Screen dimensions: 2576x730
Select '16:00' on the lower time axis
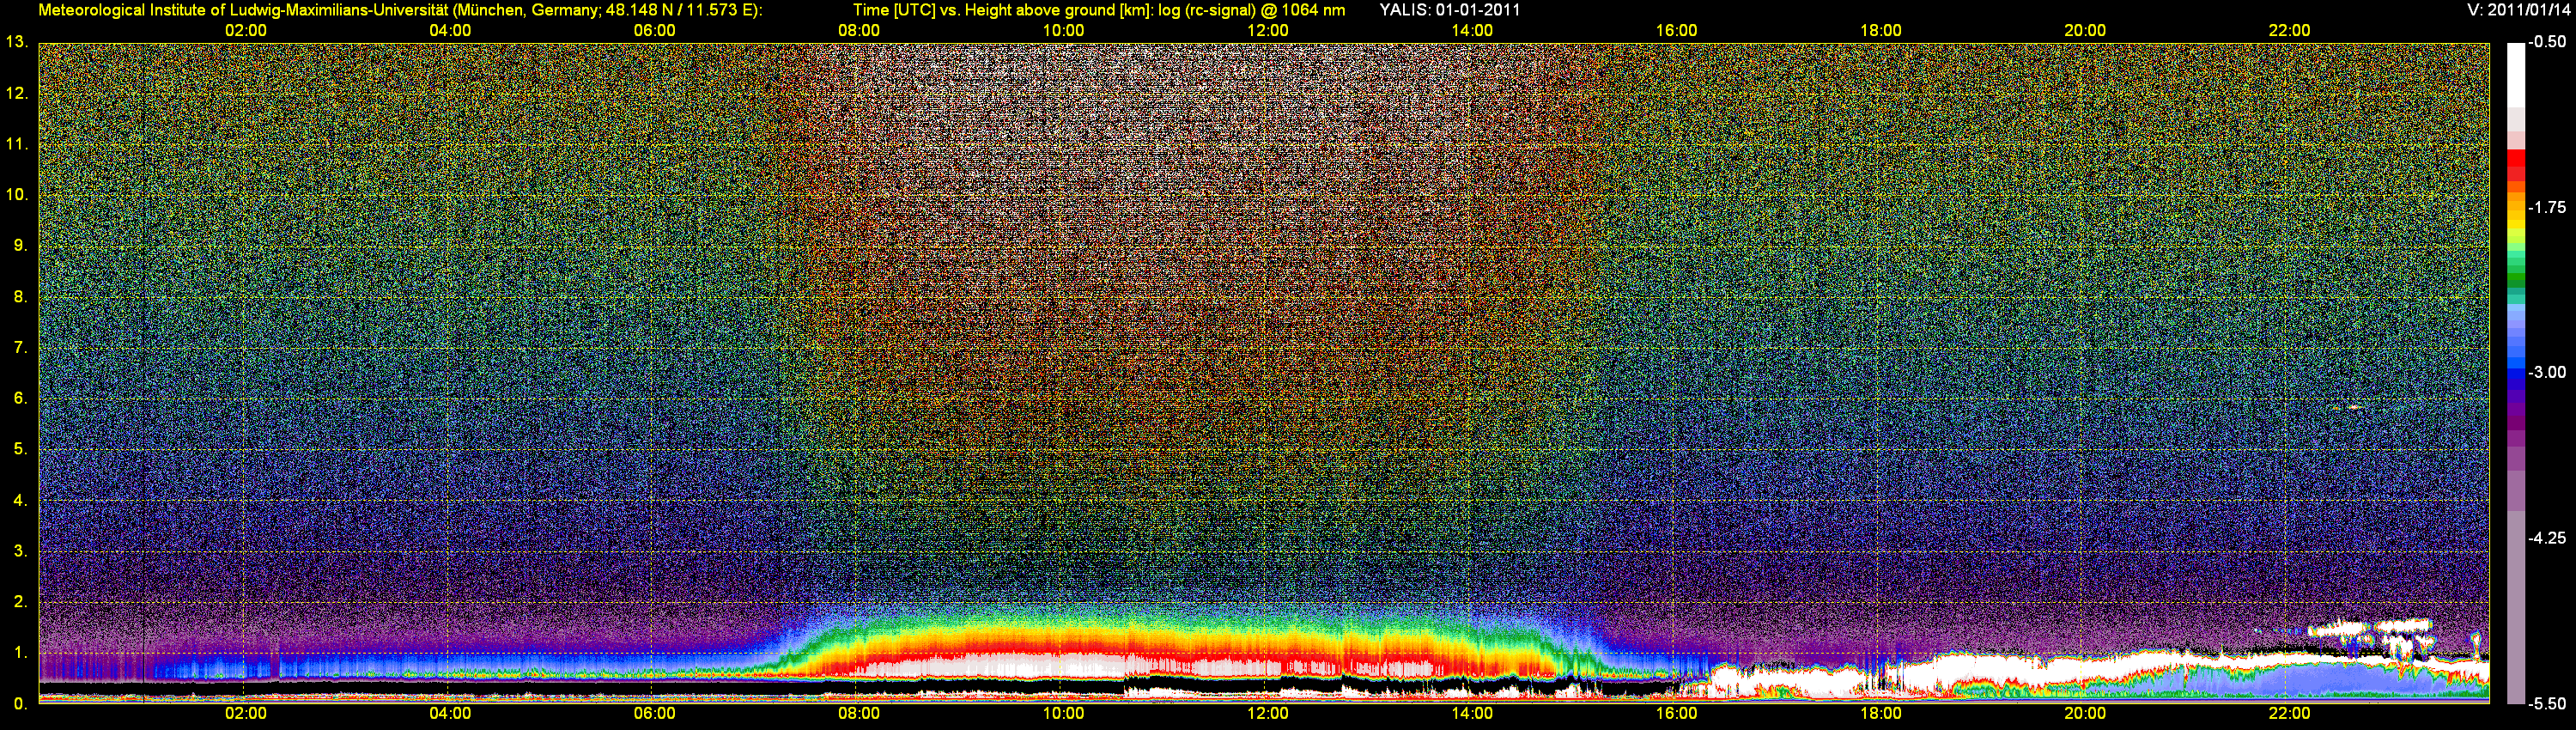point(1676,714)
